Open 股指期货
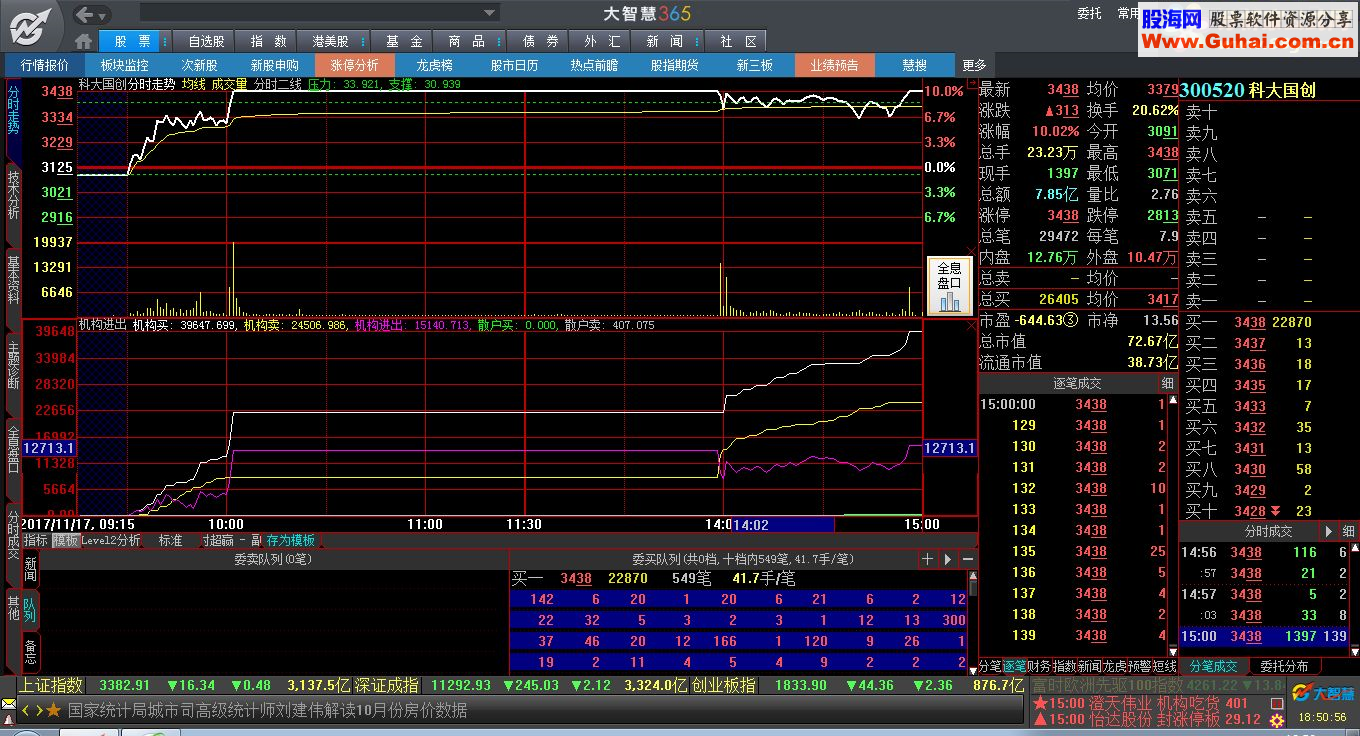1360x736 pixels. pyautogui.click(x=674, y=65)
